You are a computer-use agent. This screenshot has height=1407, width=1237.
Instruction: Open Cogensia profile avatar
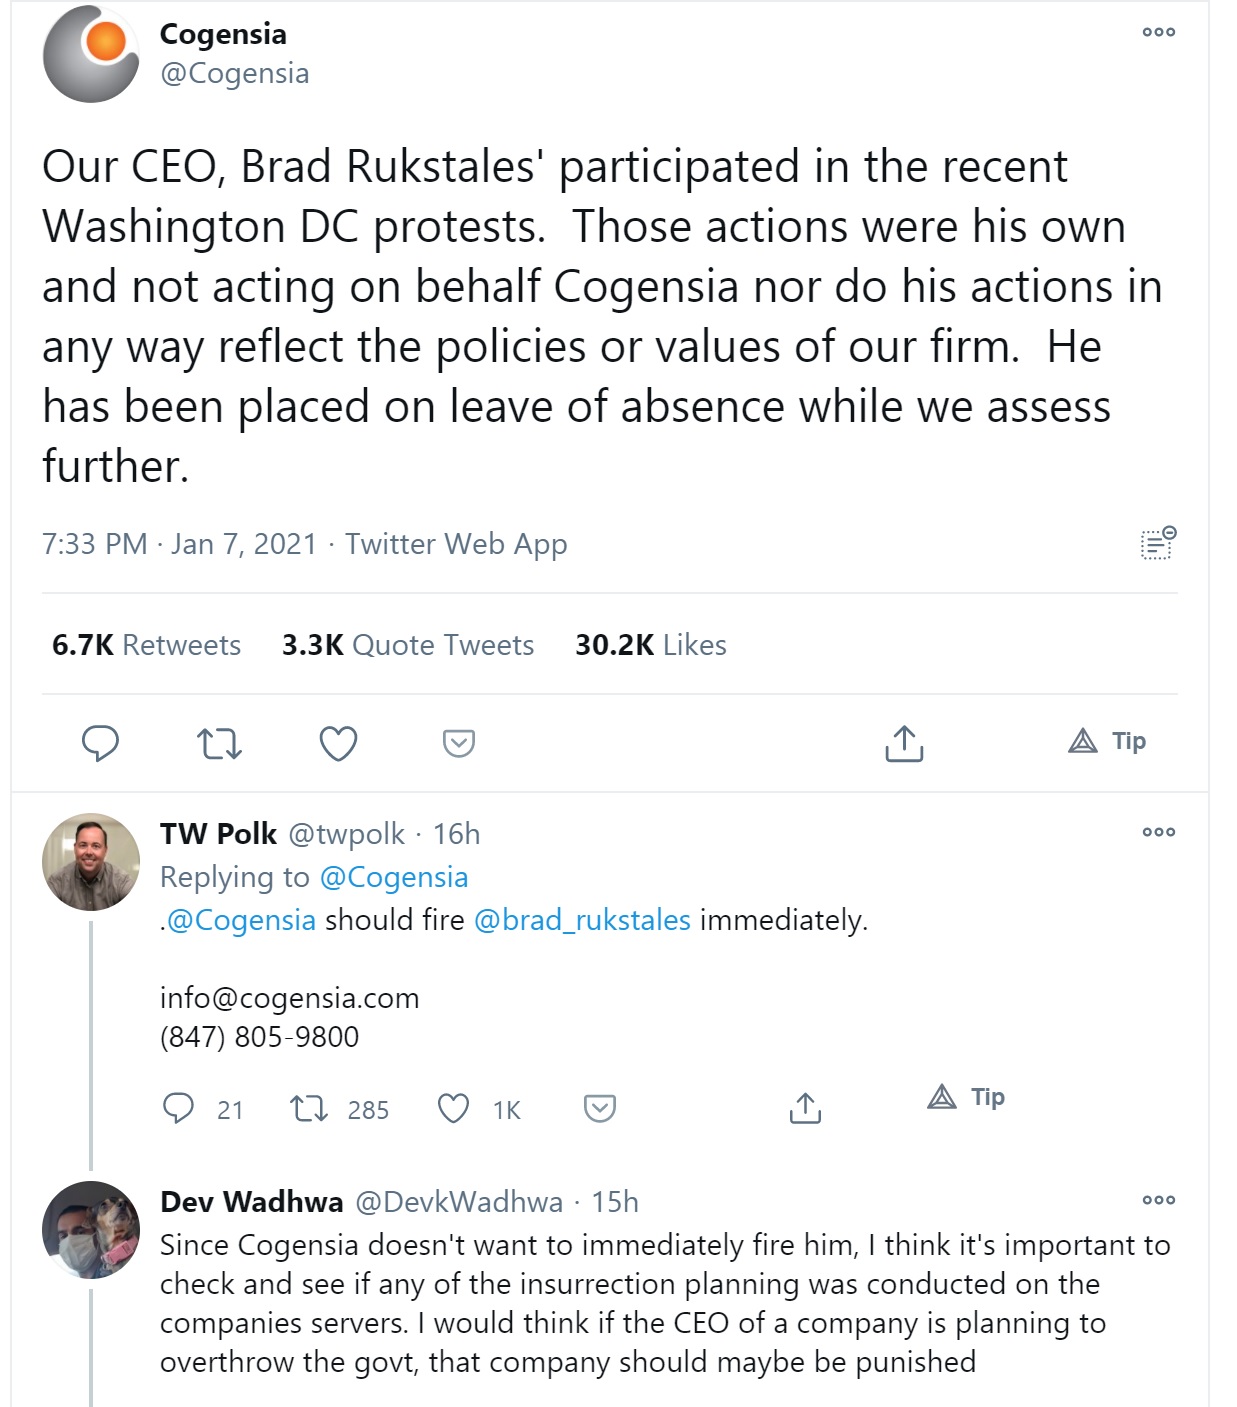tap(91, 54)
